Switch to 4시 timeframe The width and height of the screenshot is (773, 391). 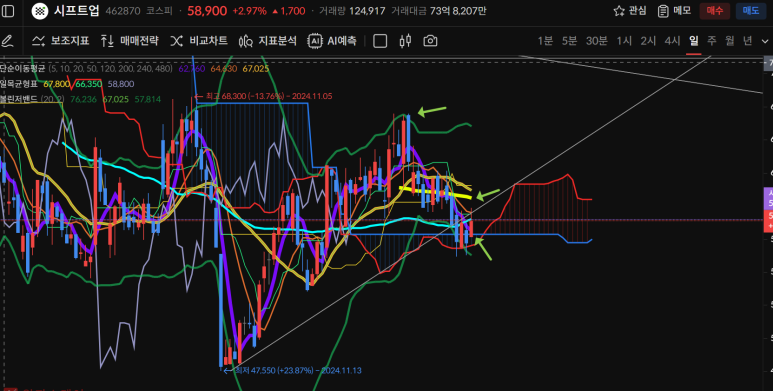tap(672, 41)
